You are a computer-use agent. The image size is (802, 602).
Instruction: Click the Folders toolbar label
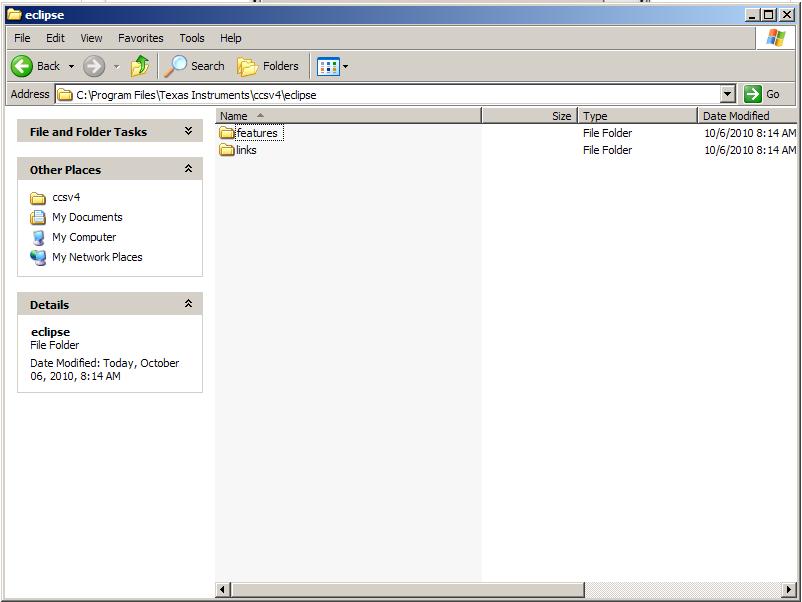point(281,66)
